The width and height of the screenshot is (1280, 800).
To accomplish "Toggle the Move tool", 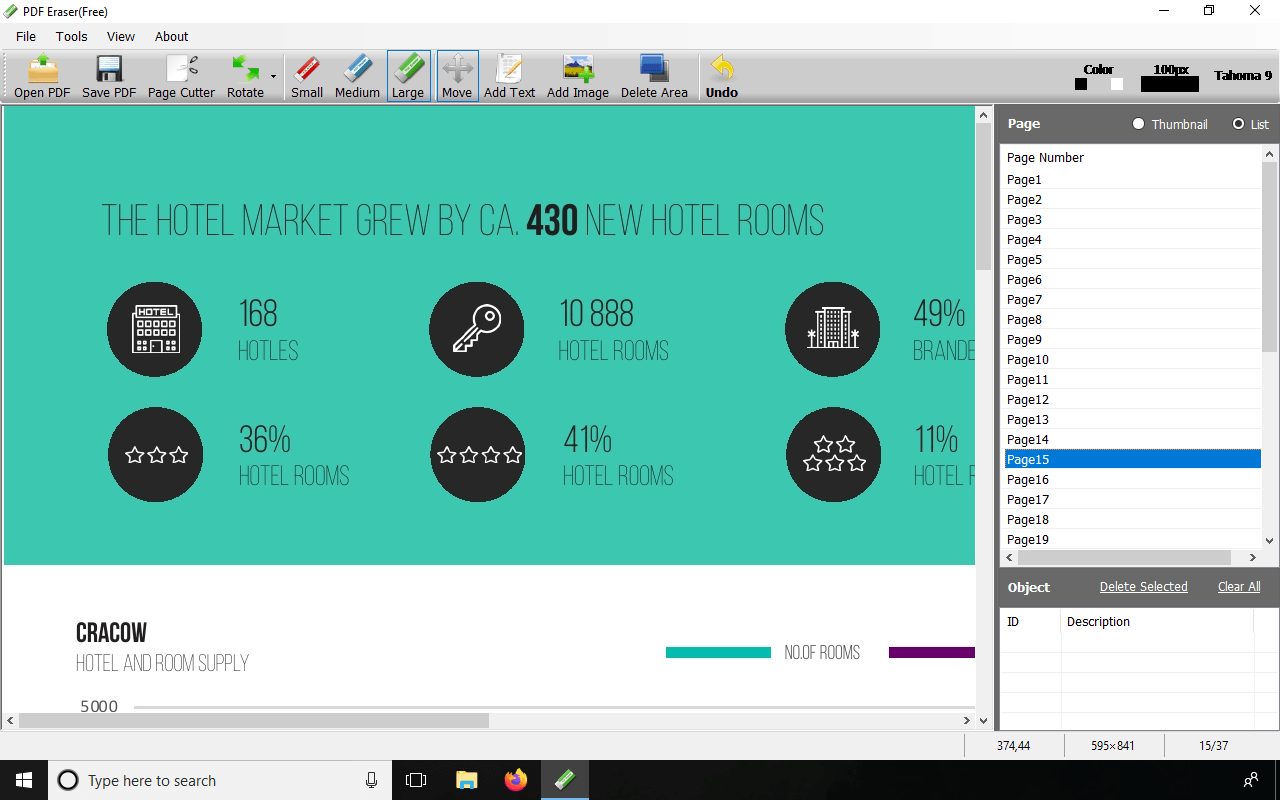I will point(457,77).
